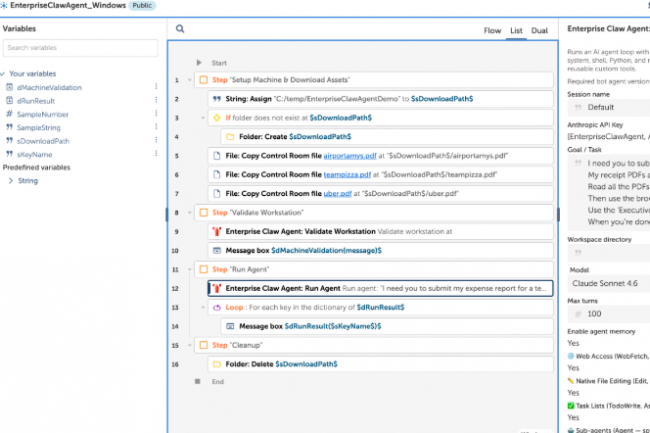Click the Workspace directory field
This screenshot has height=433, width=650.
(x=609, y=252)
